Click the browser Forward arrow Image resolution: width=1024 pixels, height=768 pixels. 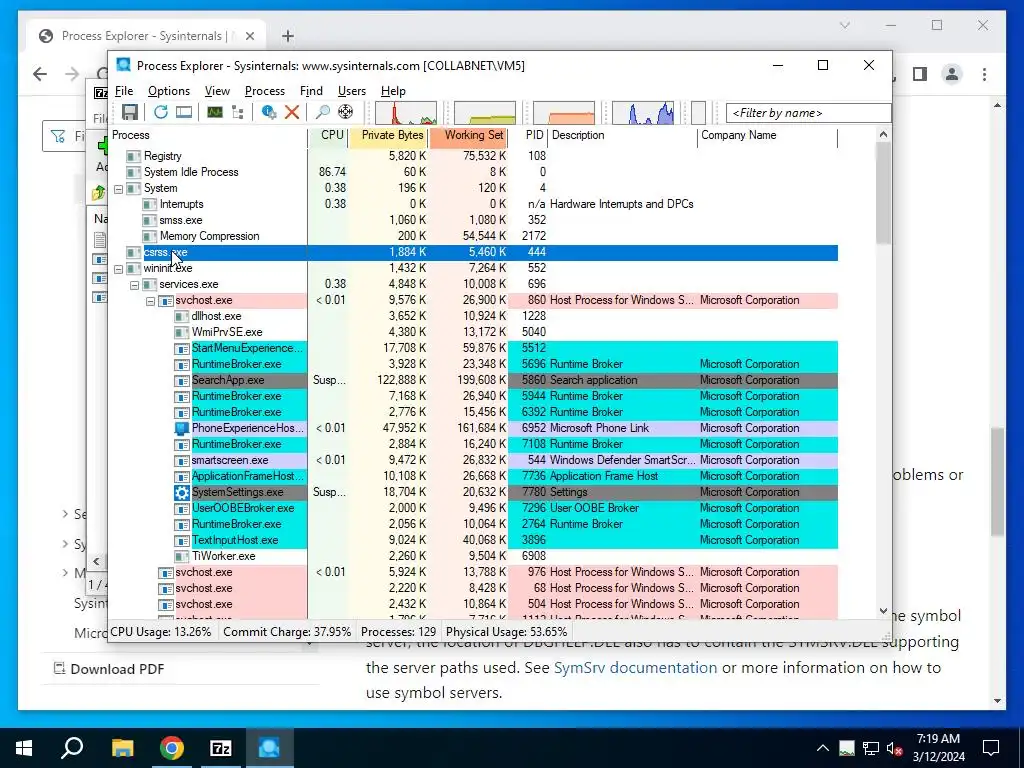tap(72, 74)
